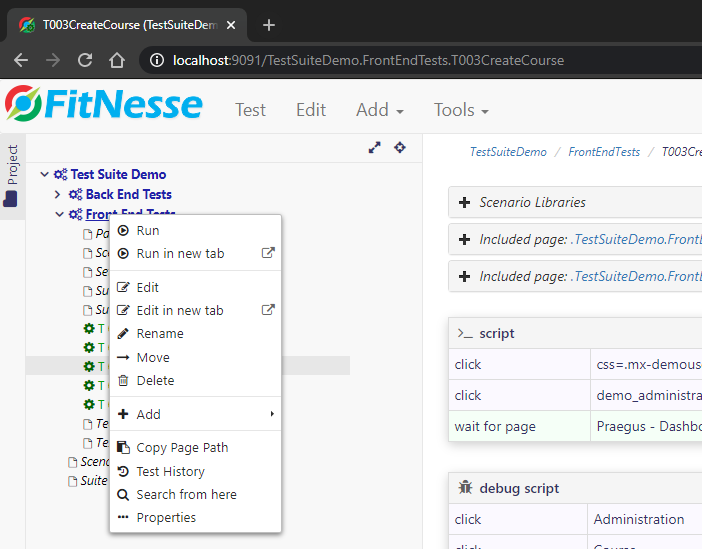The width and height of the screenshot is (702, 549).
Task: Click the clipboard icon next to Copy Page Path
Action: pyautogui.click(x=123, y=447)
